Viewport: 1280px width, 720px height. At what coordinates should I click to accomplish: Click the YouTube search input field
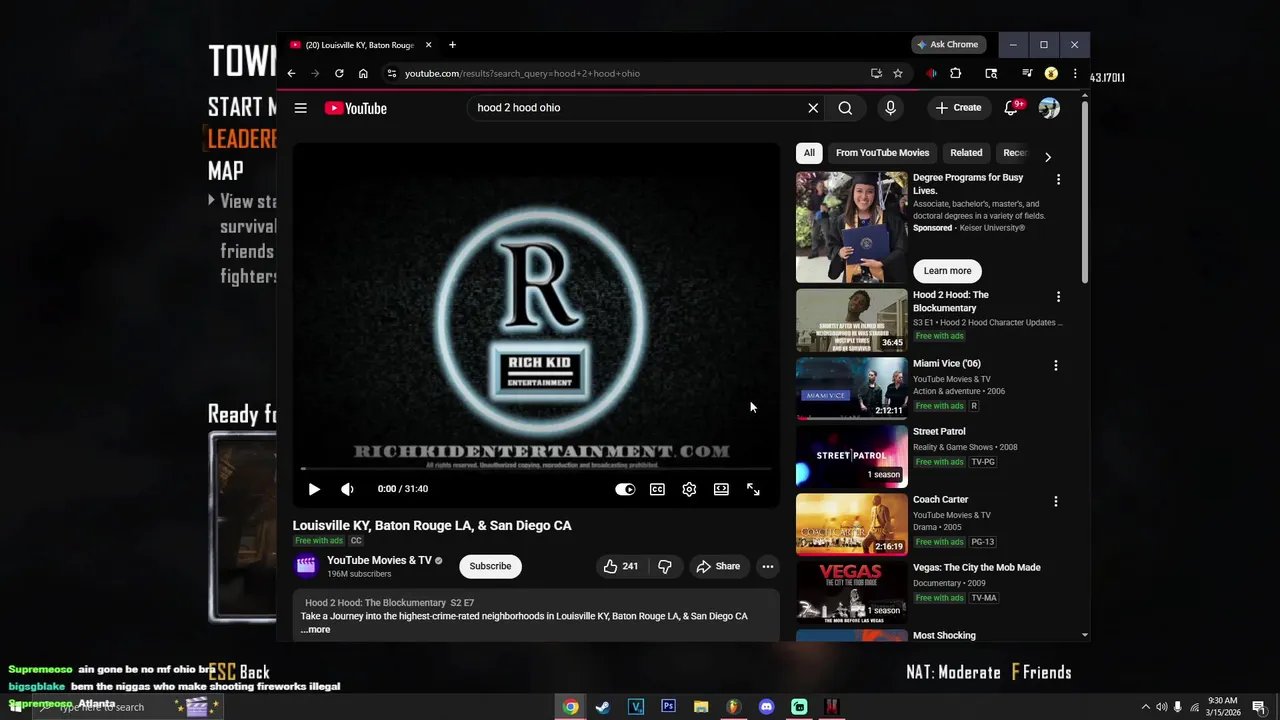coord(638,108)
